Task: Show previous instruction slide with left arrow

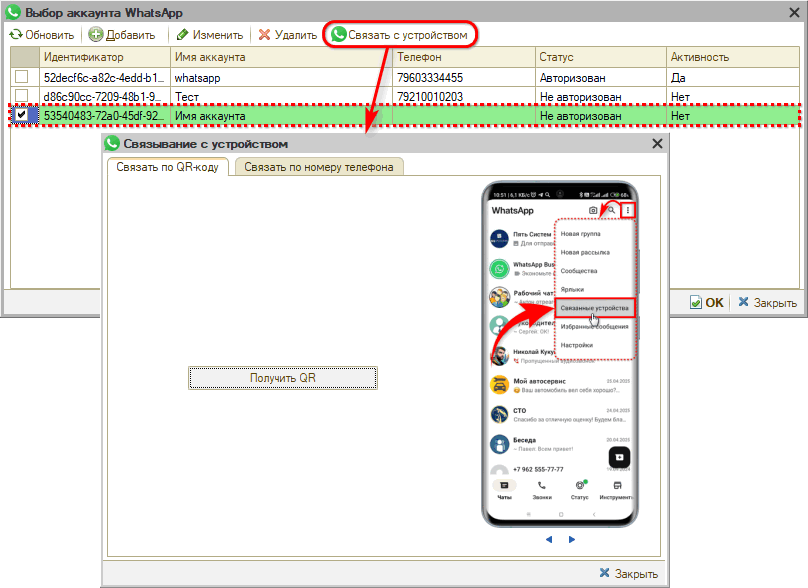Action: pyautogui.click(x=549, y=540)
